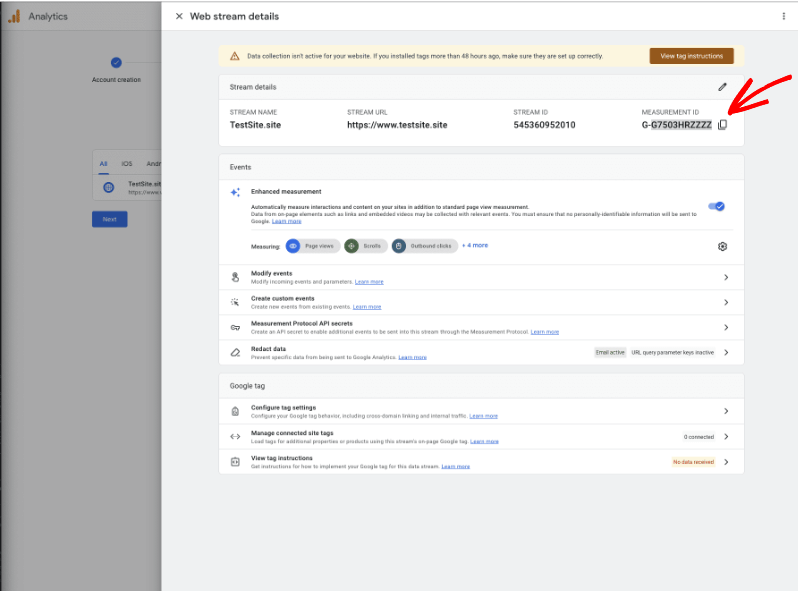The width and height of the screenshot is (798, 591).
Task: Click the Scrolls measuring chip
Action: [x=366, y=246]
